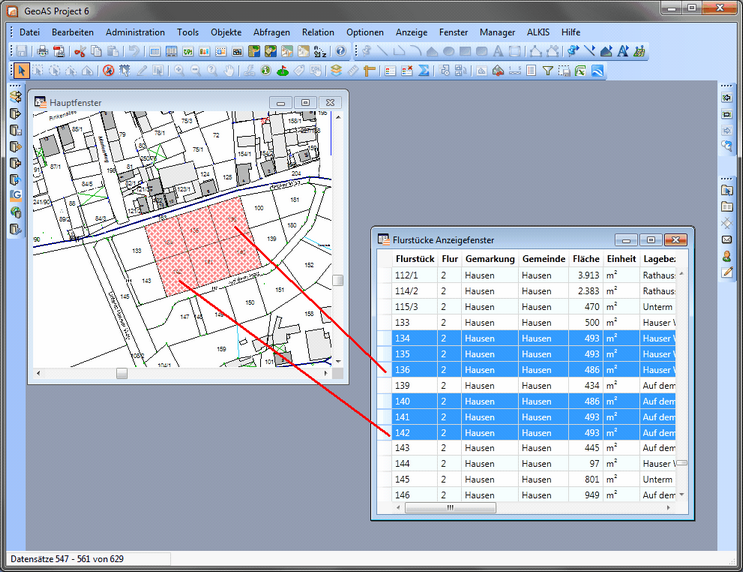The height and width of the screenshot is (572, 743).
Task: Click the A-Z sort icon in top toolbar
Action: [320, 51]
